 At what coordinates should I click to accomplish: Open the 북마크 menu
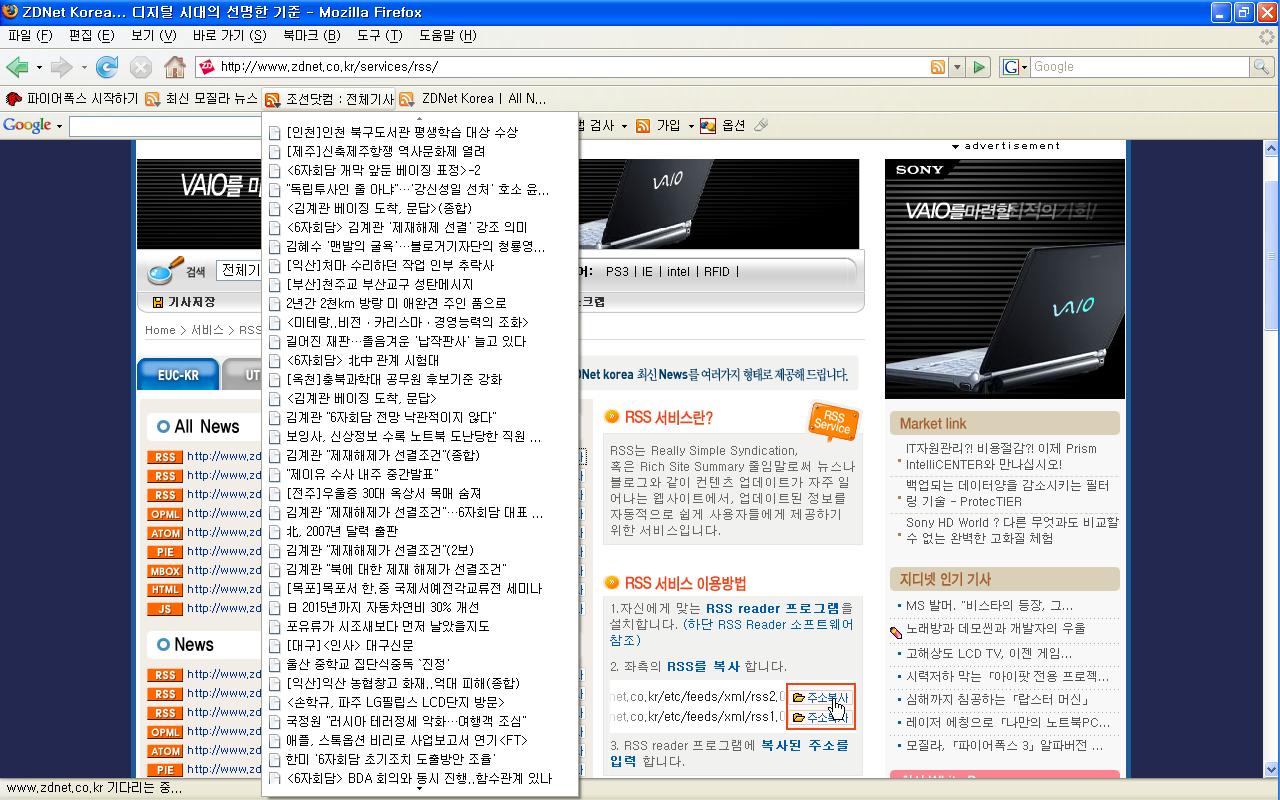pyautogui.click(x=313, y=35)
